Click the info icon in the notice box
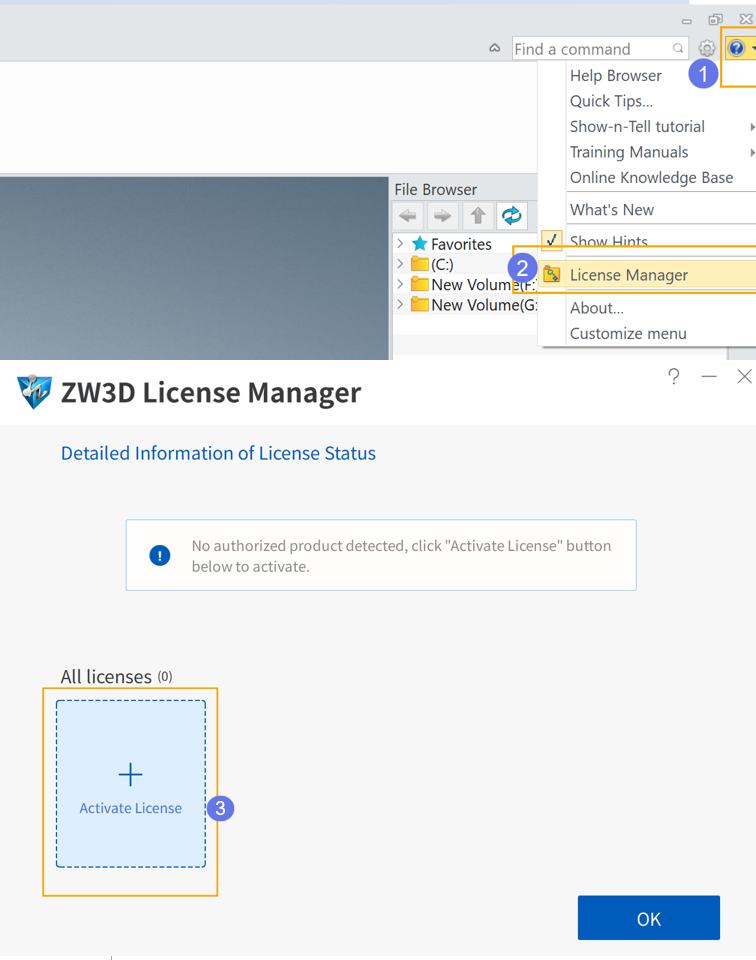 [x=160, y=555]
